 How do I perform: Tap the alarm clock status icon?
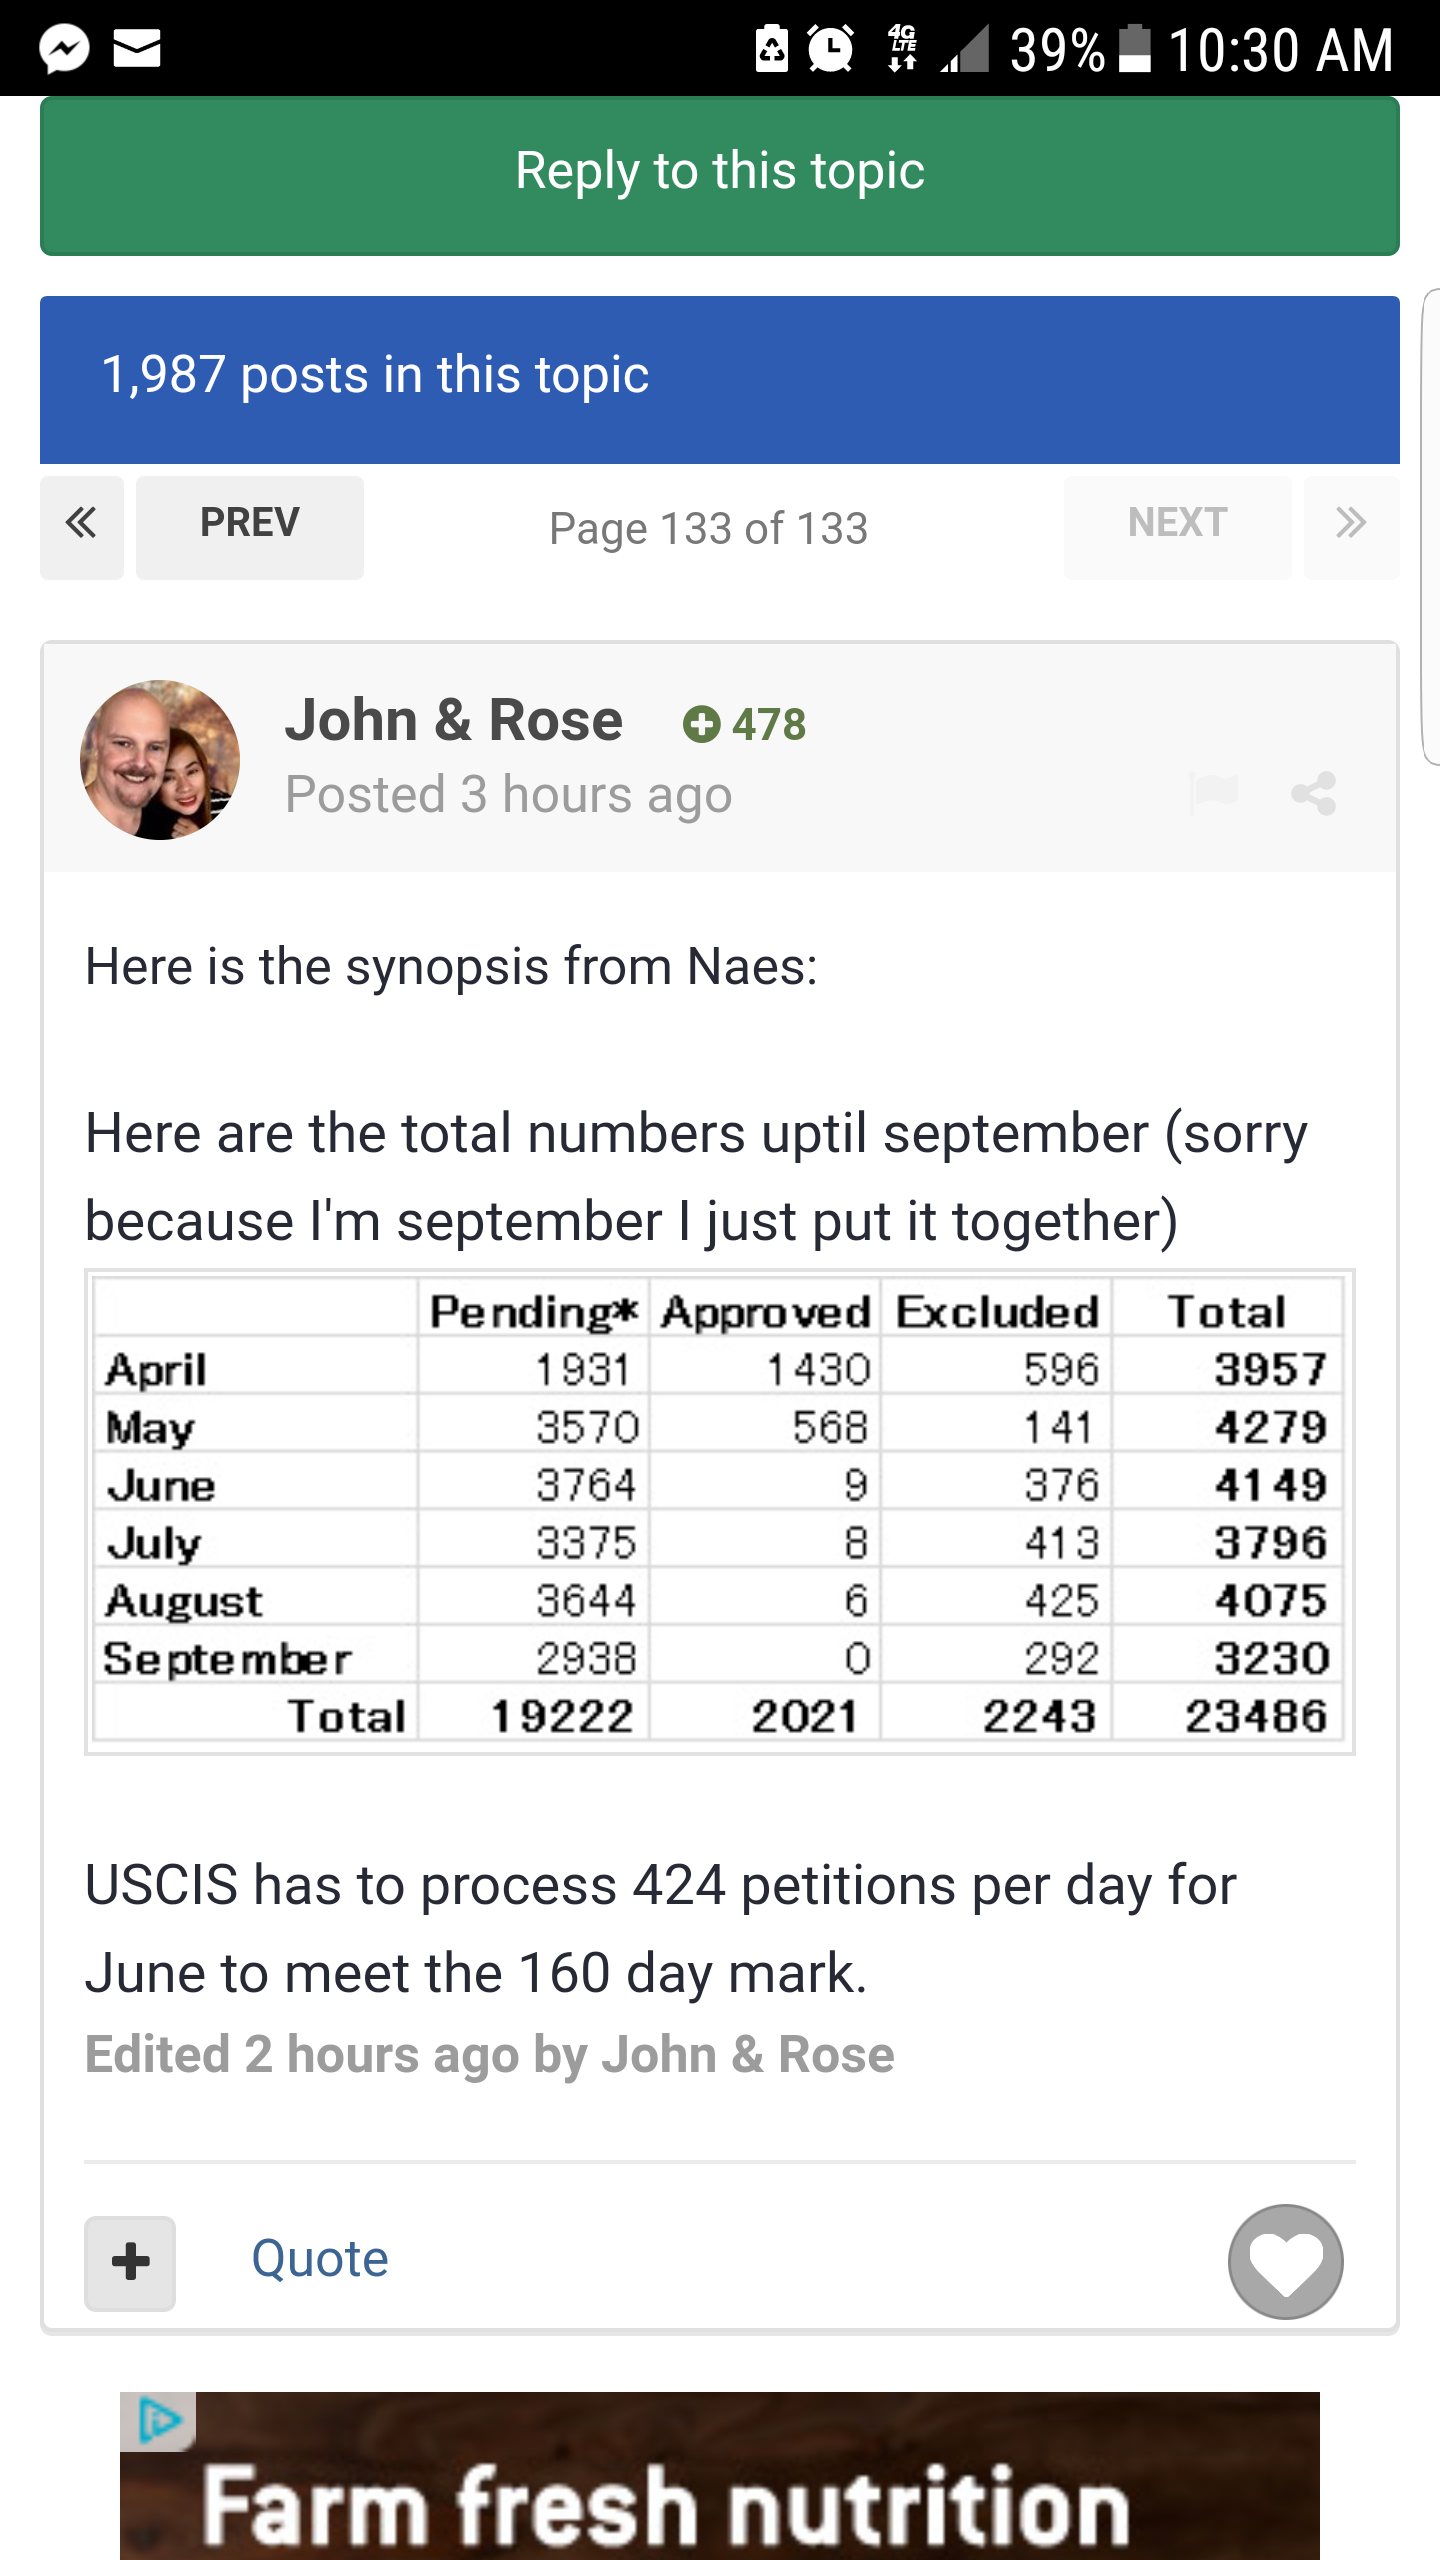(830, 49)
